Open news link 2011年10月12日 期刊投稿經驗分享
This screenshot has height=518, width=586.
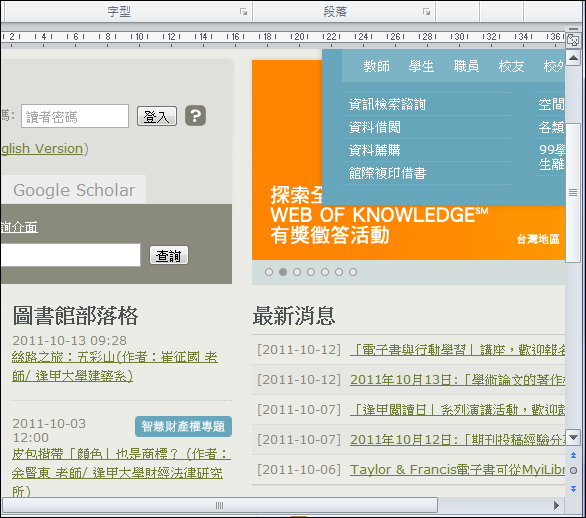(457, 440)
